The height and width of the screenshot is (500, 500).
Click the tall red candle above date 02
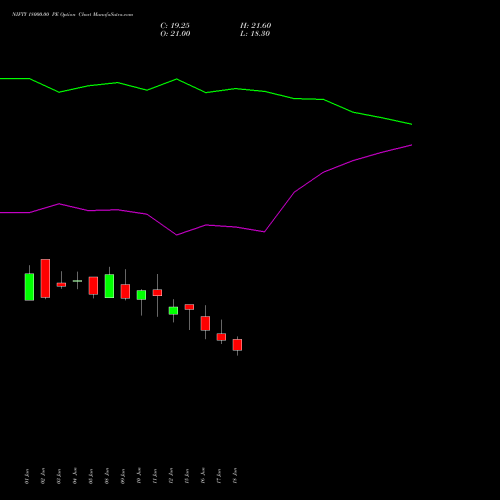tap(45, 278)
